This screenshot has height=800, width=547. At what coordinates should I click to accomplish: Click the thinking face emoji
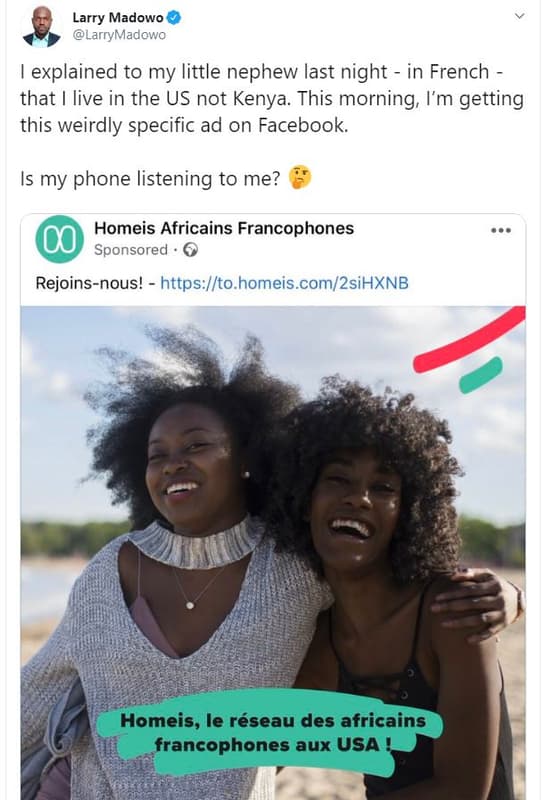tap(300, 178)
